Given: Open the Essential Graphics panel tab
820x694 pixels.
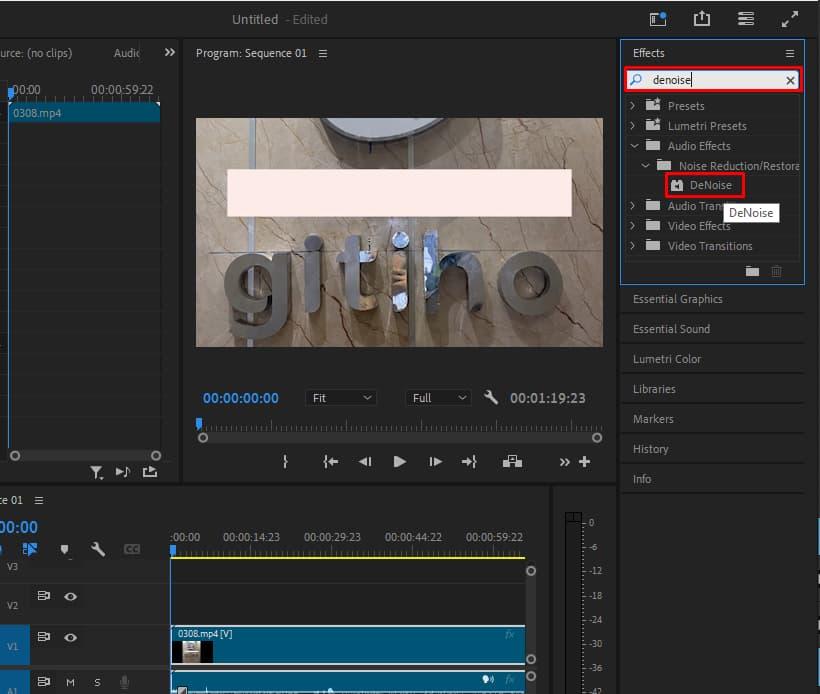Looking at the screenshot, I should (x=677, y=299).
